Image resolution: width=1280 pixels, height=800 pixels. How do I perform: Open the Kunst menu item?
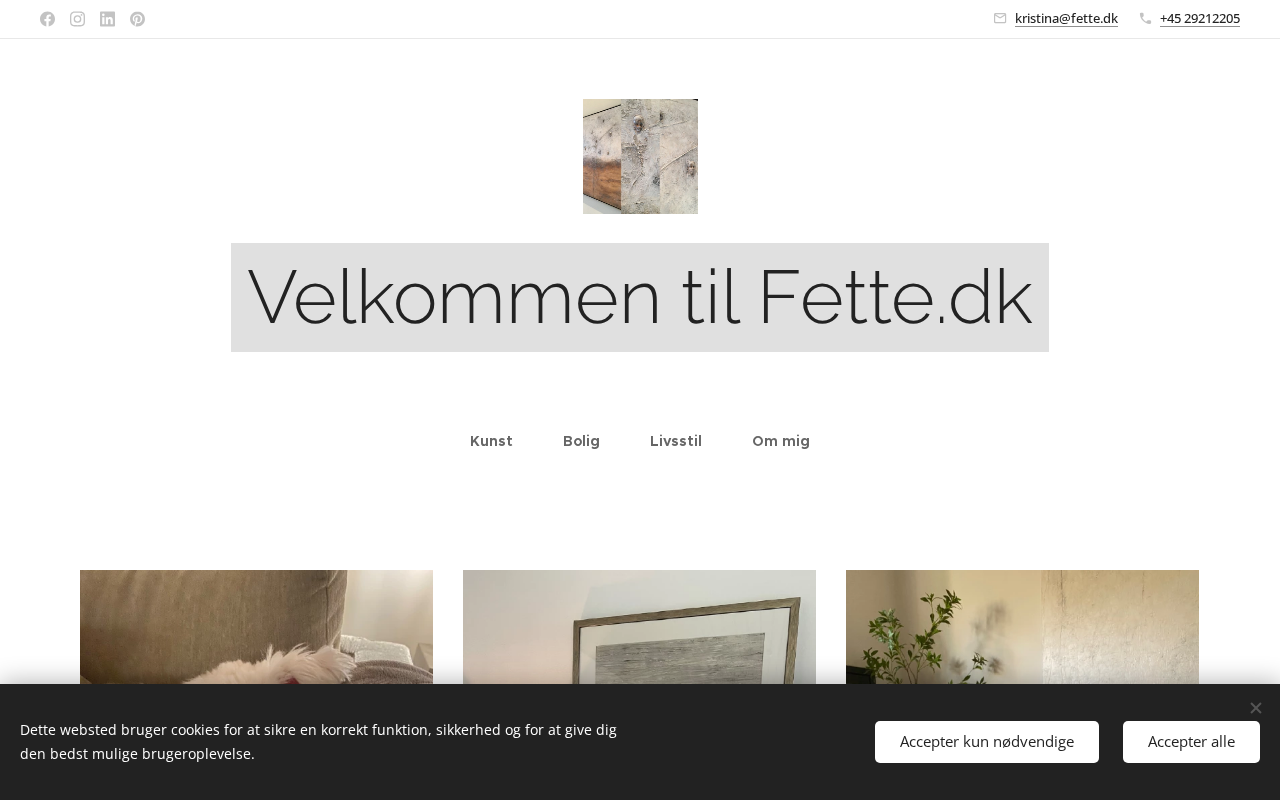(x=491, y=441)
